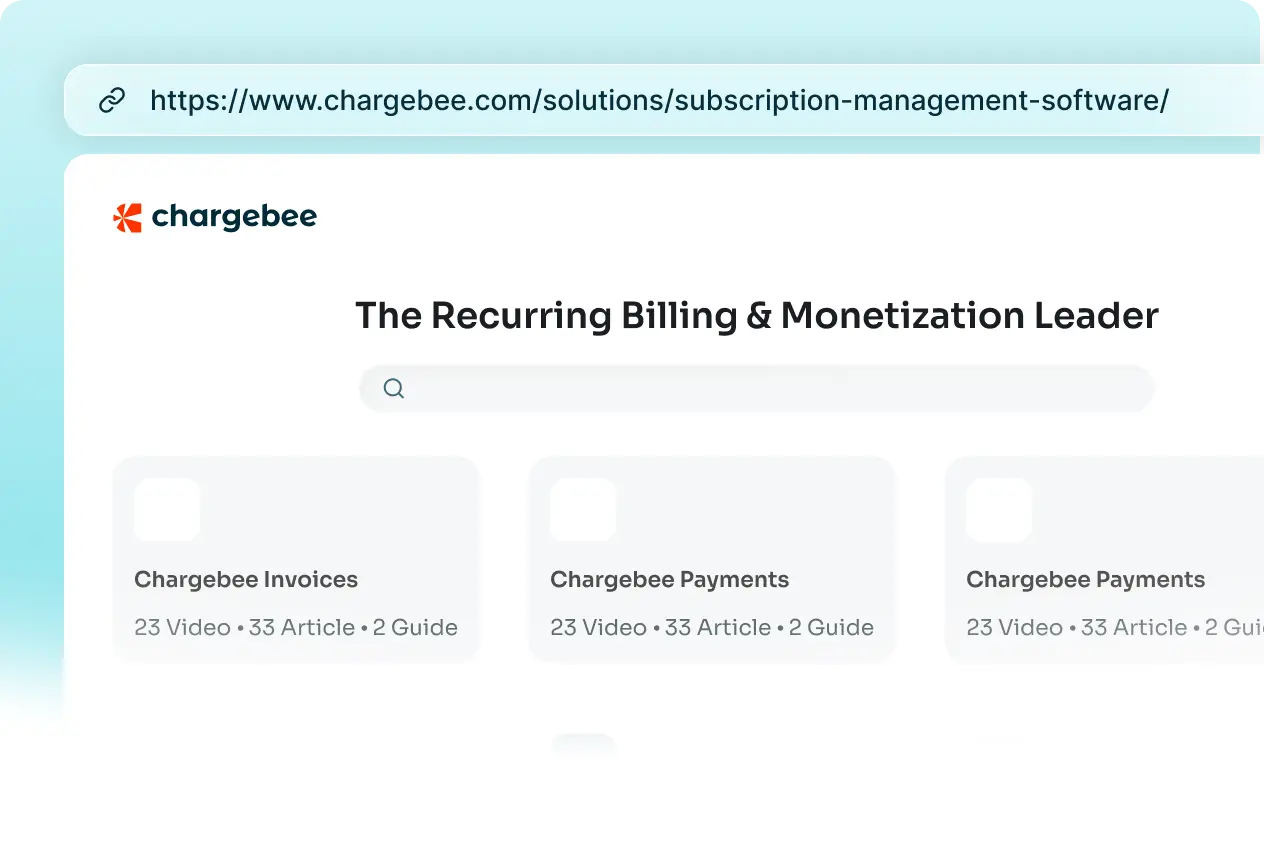Screen dimensions: 1264x864
Task: Open the middle Chargebee Payments card
Action: pyautogui.click(x=712, y=559)
